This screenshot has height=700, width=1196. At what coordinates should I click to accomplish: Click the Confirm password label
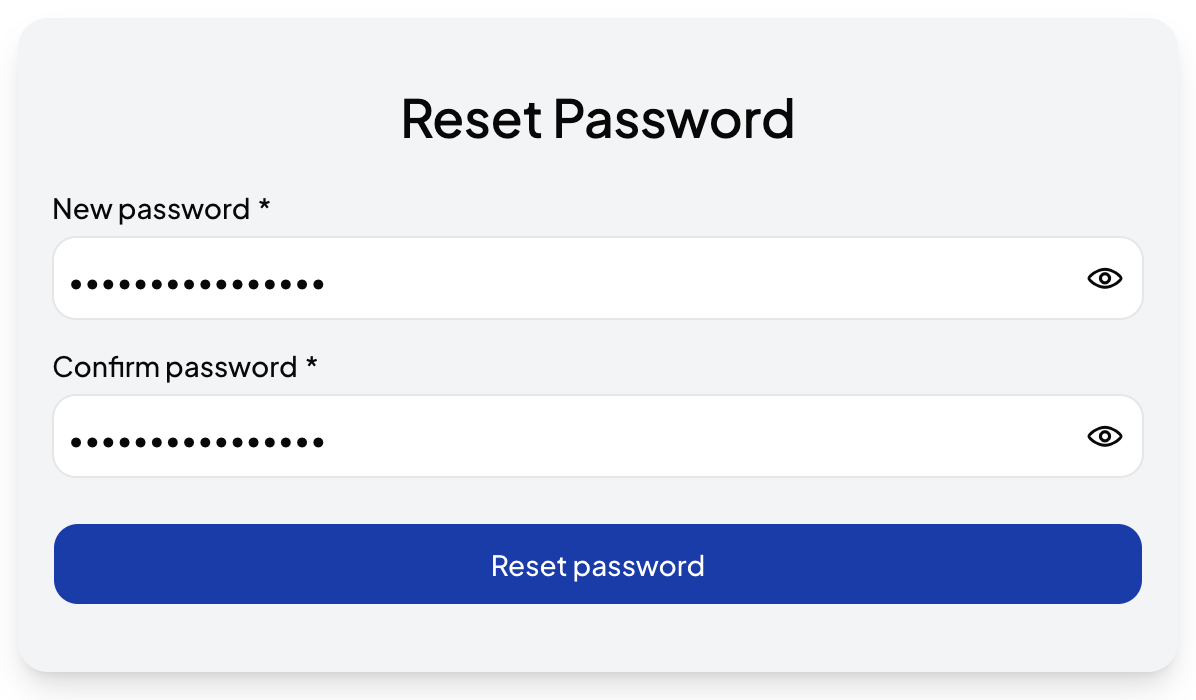pyautogui.click(x=175, y=367)
